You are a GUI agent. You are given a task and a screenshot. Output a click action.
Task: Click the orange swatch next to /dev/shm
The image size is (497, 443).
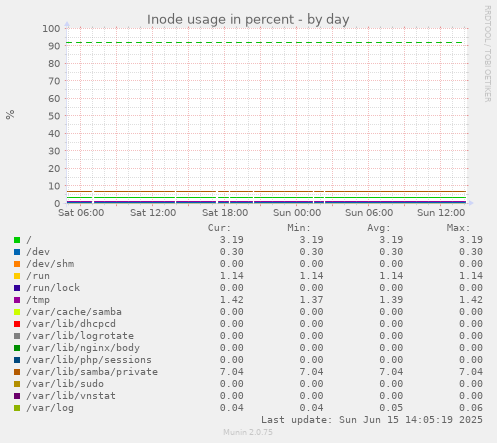click(x=17, y=264)
